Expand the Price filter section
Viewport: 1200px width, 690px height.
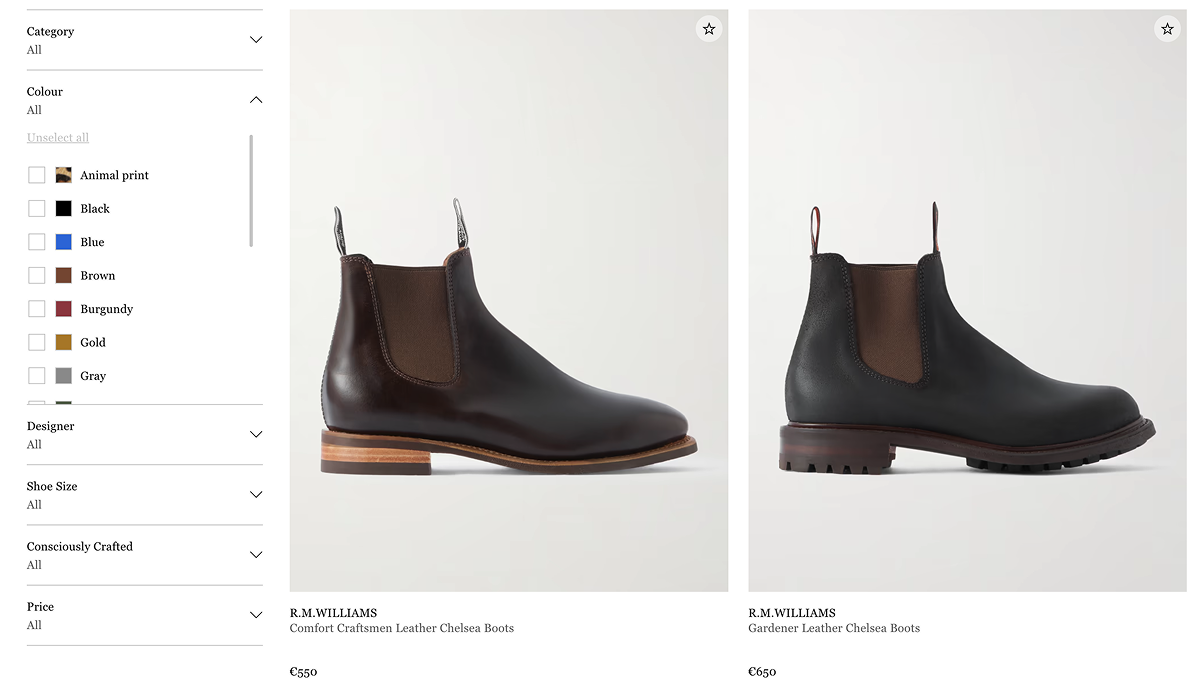256,614
